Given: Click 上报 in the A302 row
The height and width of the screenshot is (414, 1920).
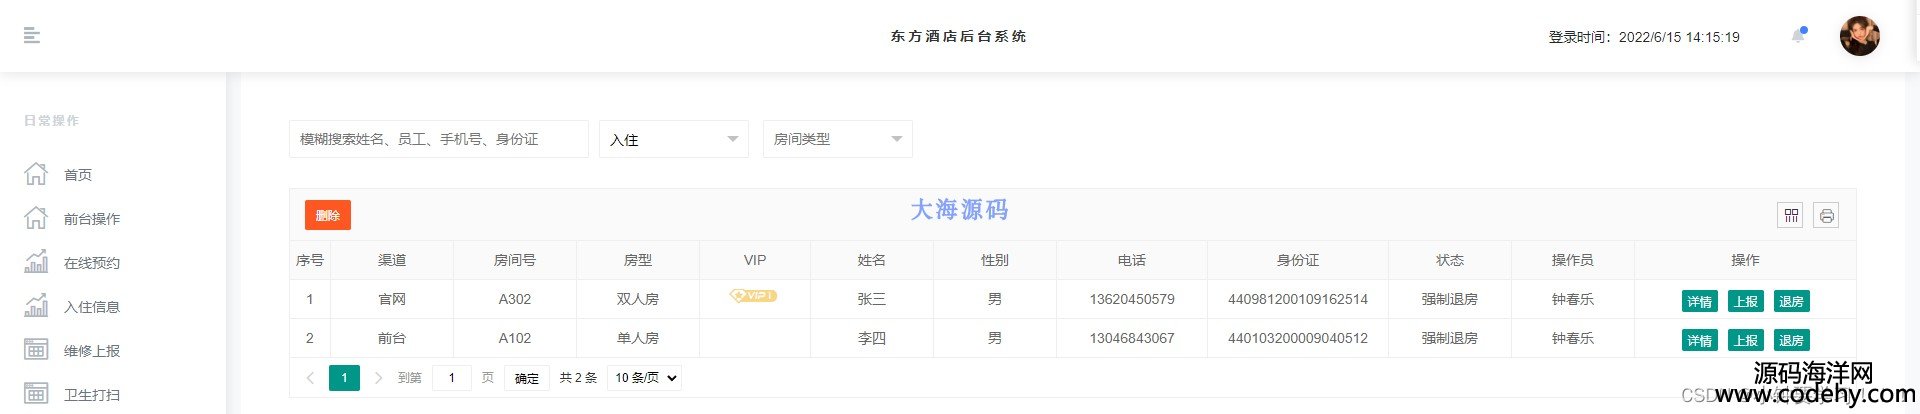Looking at the screenshot, I should 1745,301.
